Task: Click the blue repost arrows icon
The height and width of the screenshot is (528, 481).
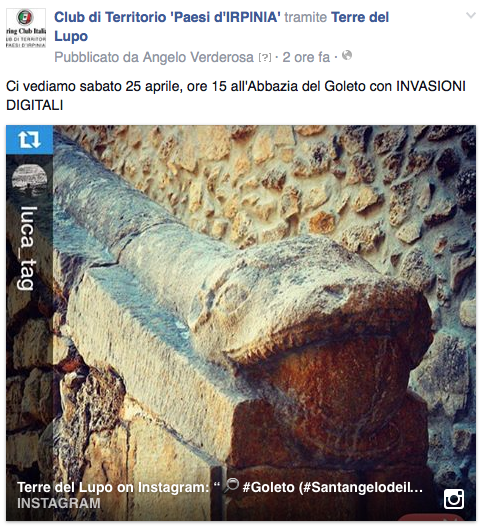Action: click(29, 139)
